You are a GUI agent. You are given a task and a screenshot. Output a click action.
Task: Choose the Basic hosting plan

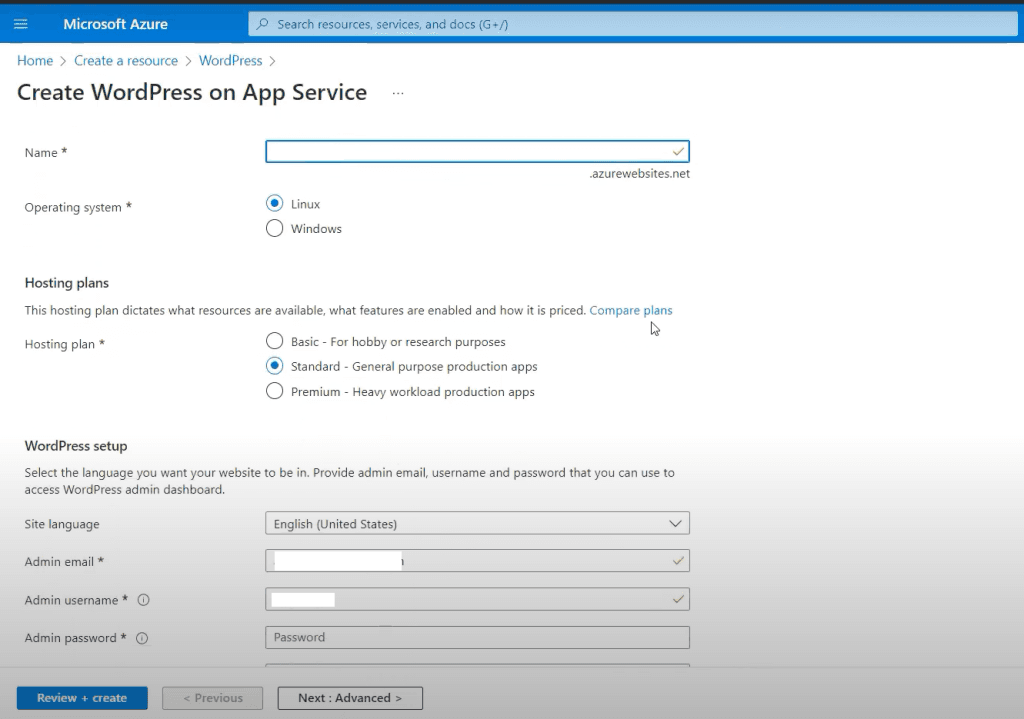click(x=274, y=342)
